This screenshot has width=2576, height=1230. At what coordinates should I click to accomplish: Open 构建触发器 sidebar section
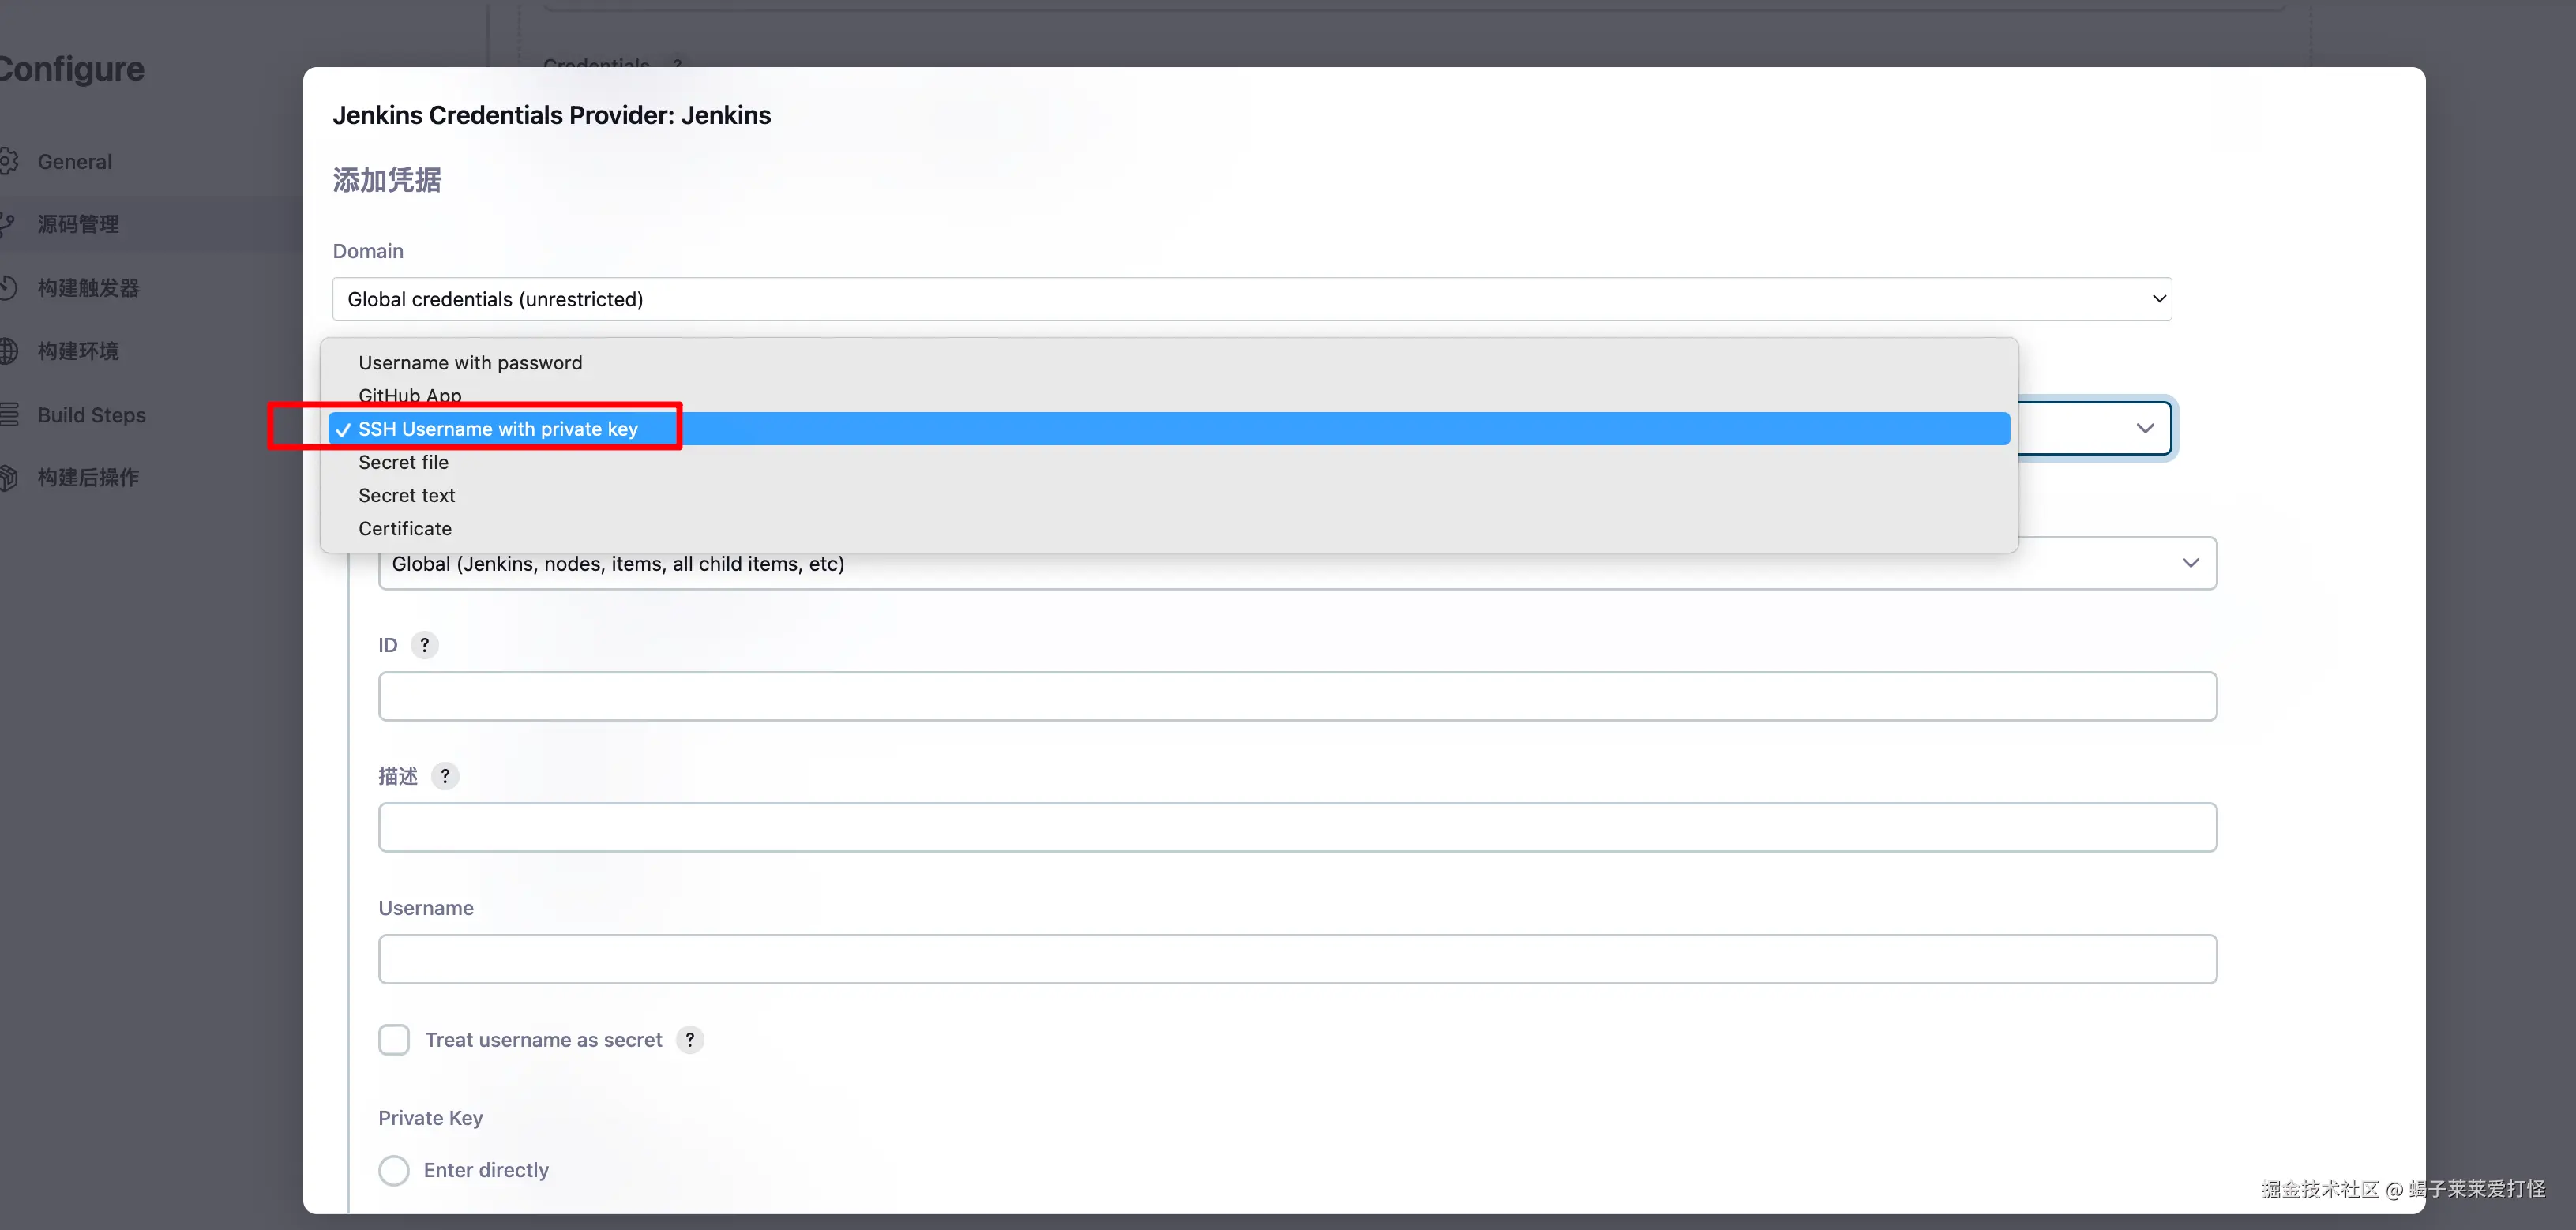pyautogui.click(x=88, y=288)
